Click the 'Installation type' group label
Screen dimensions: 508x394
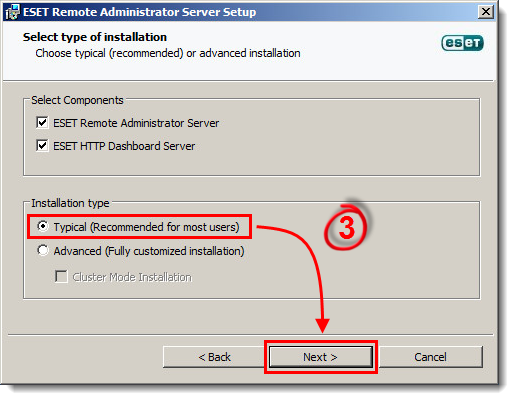(70, 203)
